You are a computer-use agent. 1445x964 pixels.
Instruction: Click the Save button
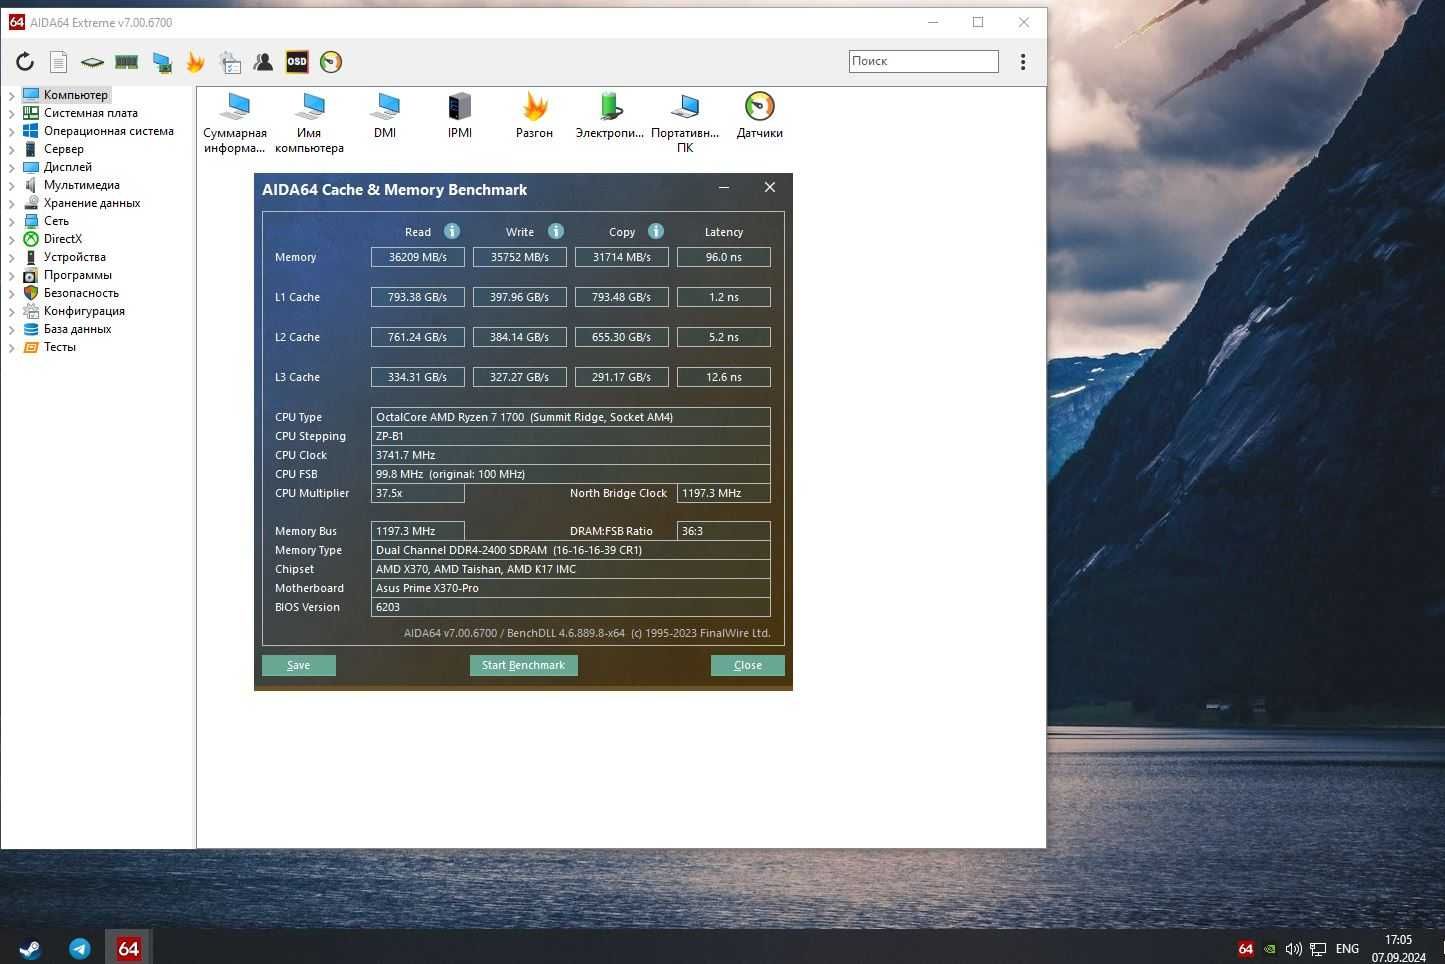[299, 665]
